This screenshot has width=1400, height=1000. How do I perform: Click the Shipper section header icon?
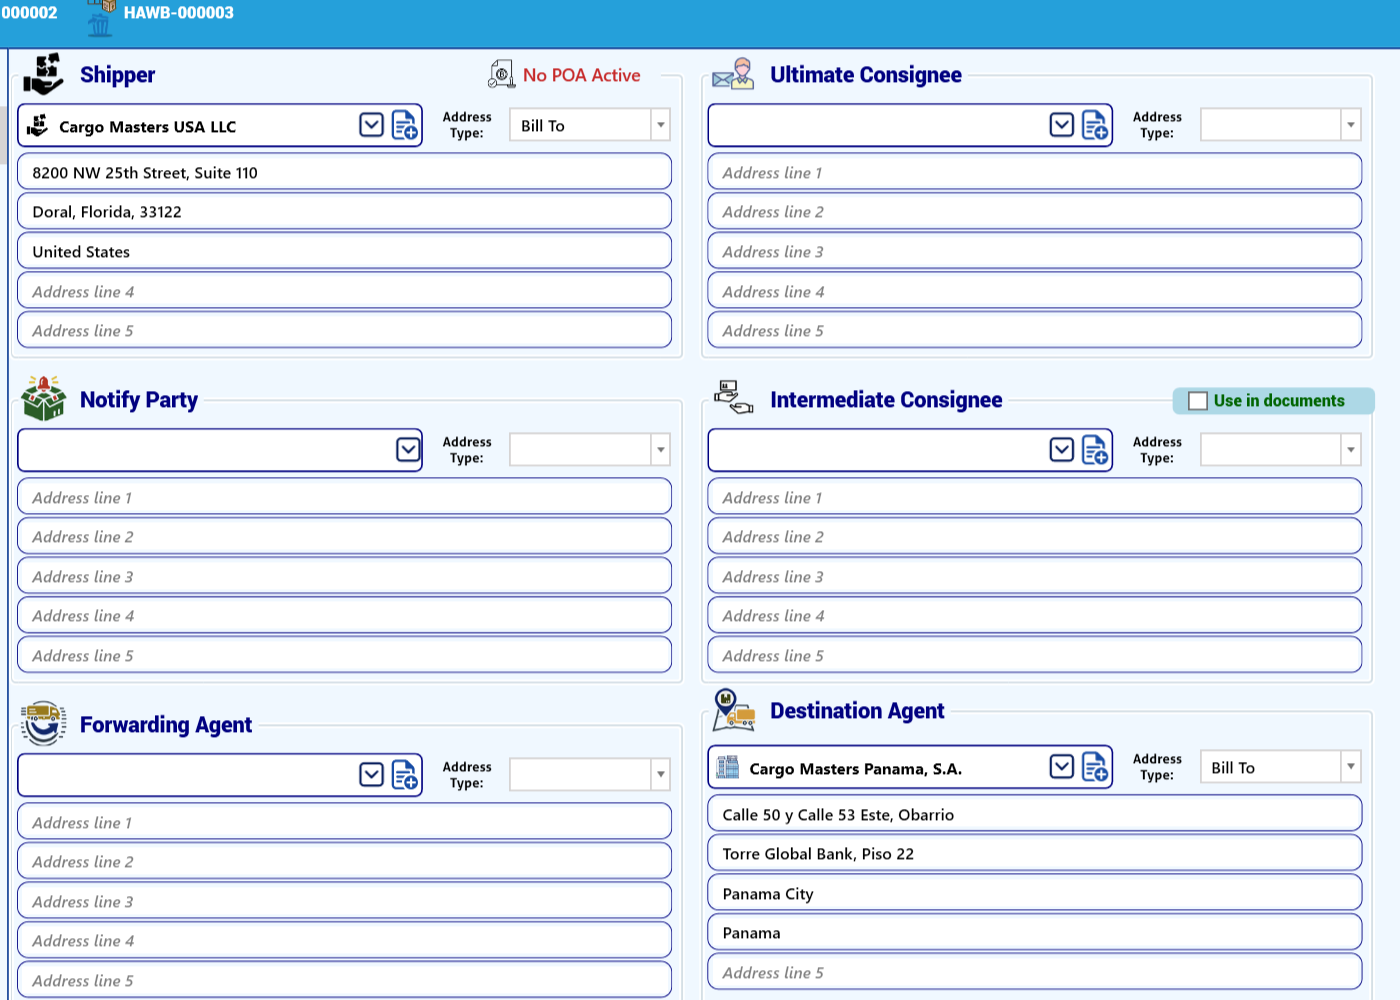pos(43,74)
